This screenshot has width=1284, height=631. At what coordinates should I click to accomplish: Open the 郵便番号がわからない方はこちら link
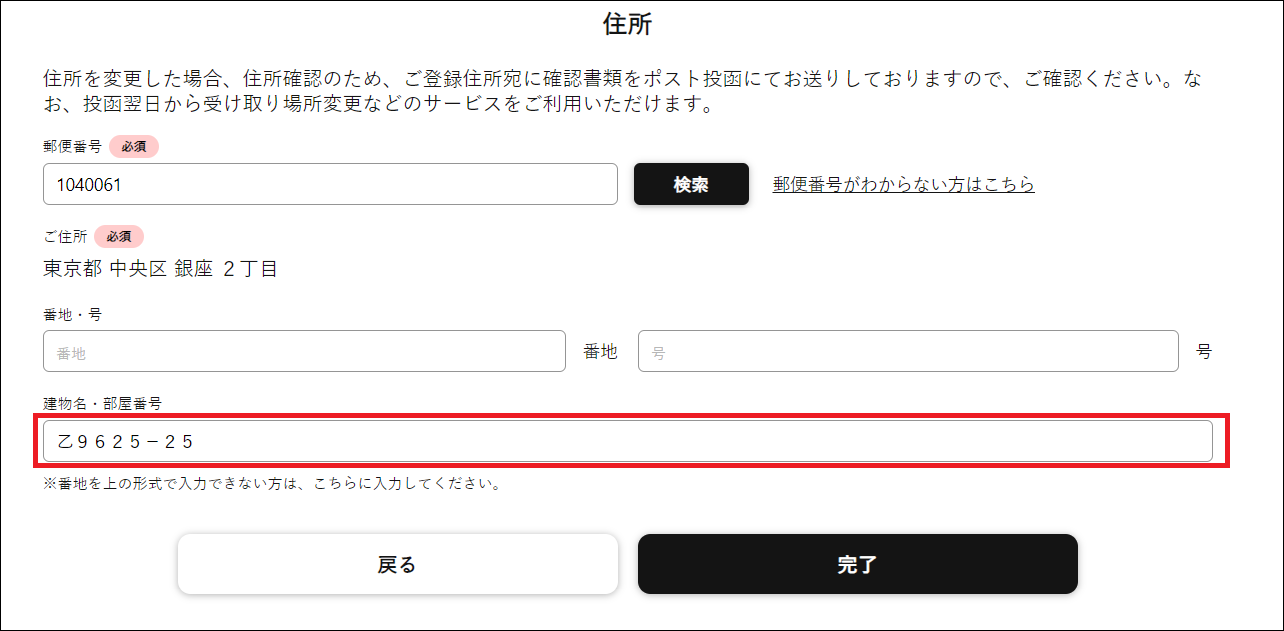pyautogui.click(x=901, y=184)
